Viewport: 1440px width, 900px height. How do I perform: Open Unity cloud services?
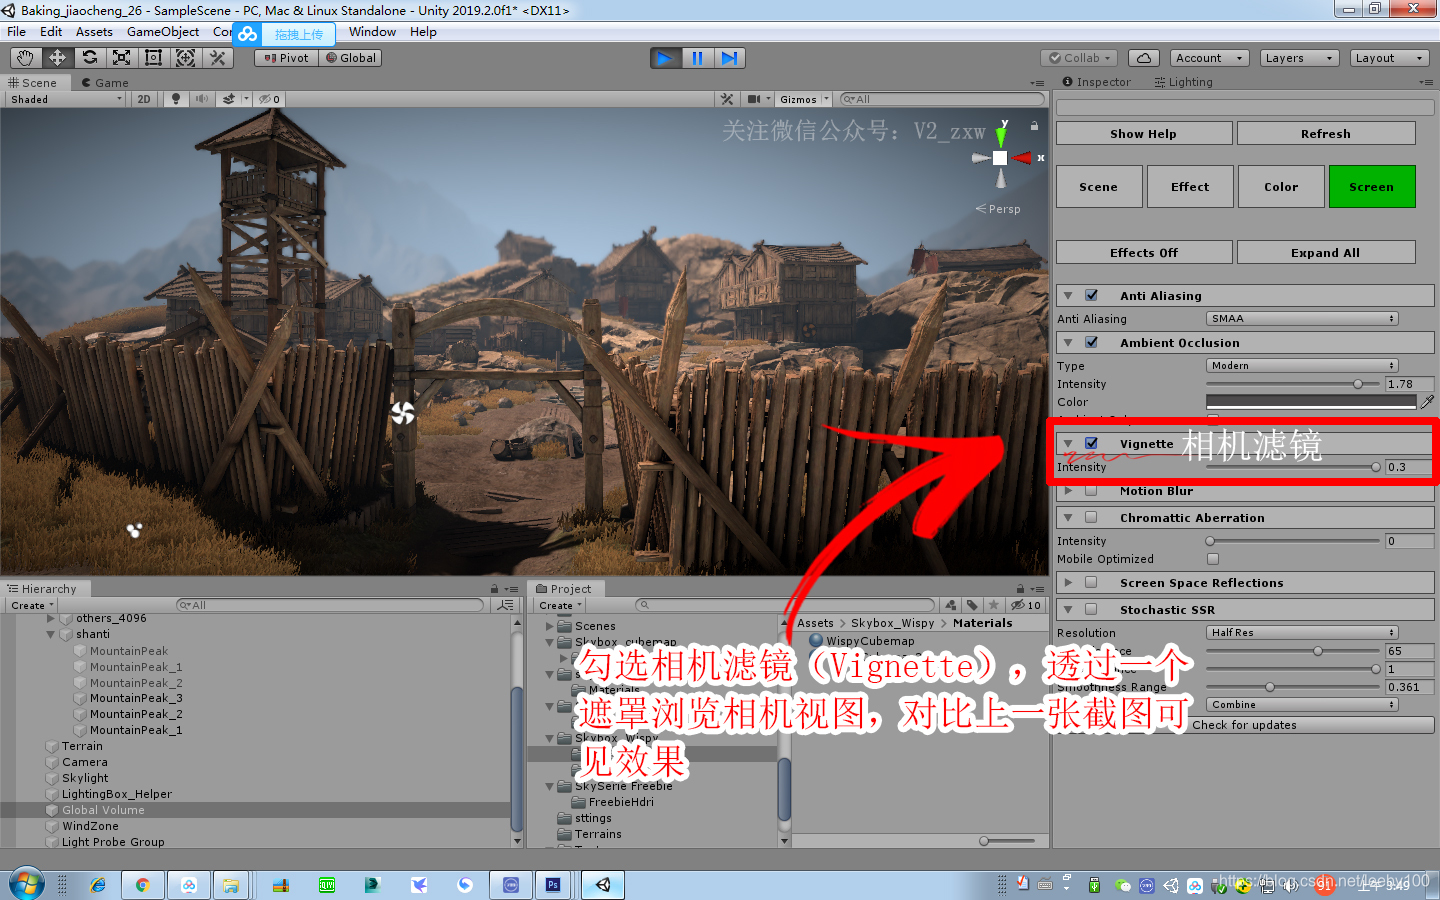tap(1144, 58)
